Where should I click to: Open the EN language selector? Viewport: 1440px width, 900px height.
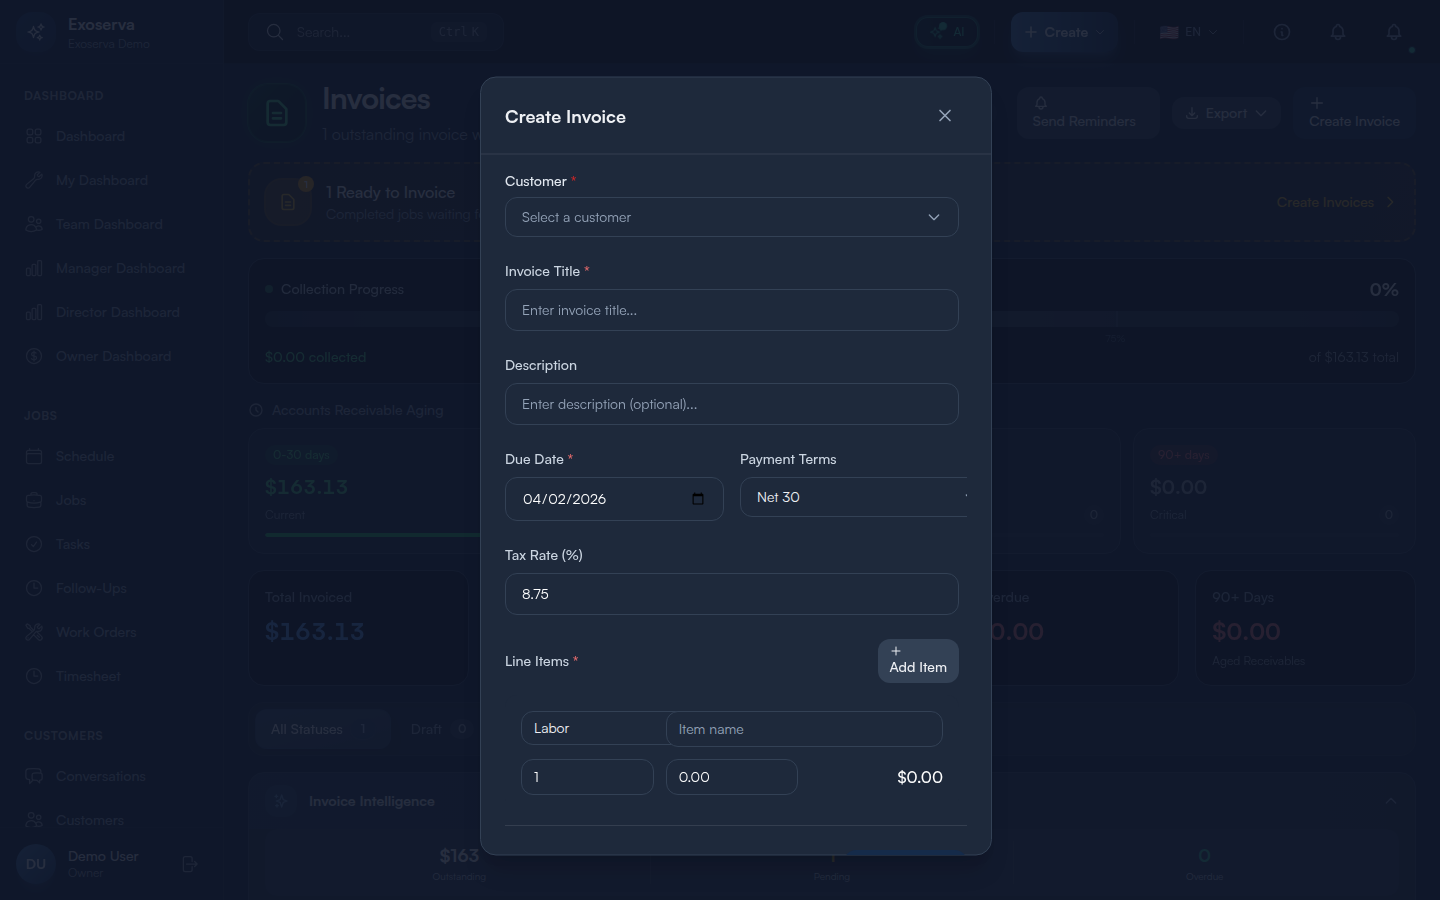(x=1188, y=32)
